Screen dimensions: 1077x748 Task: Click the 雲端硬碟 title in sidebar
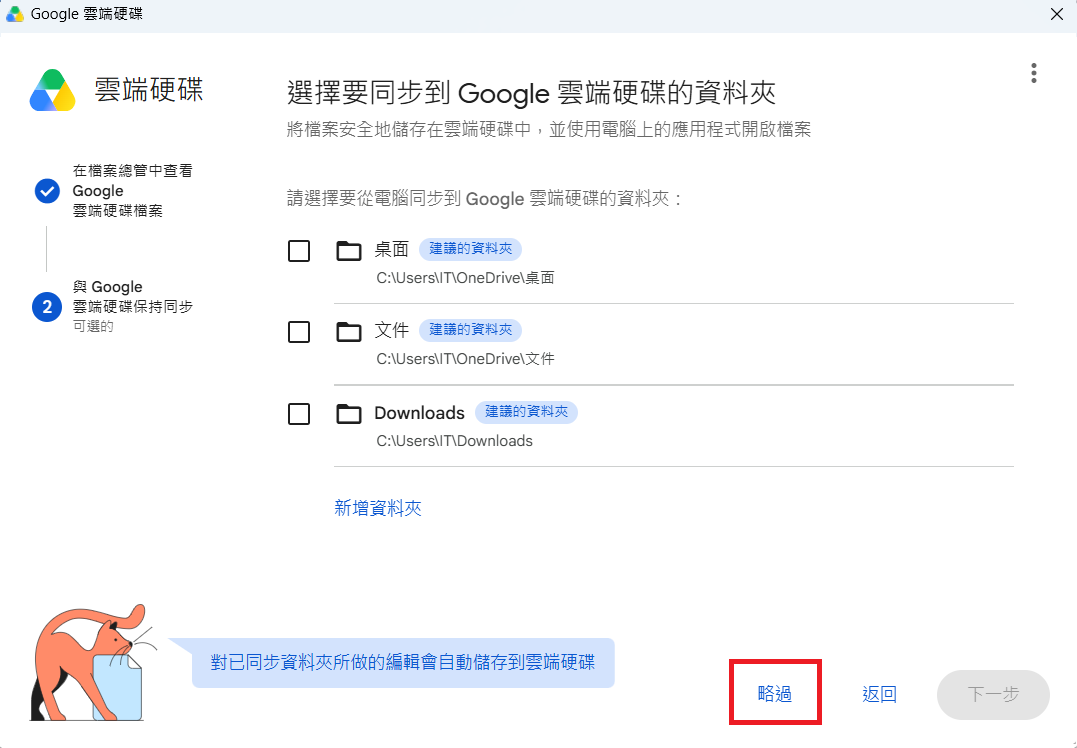(149, 90)
